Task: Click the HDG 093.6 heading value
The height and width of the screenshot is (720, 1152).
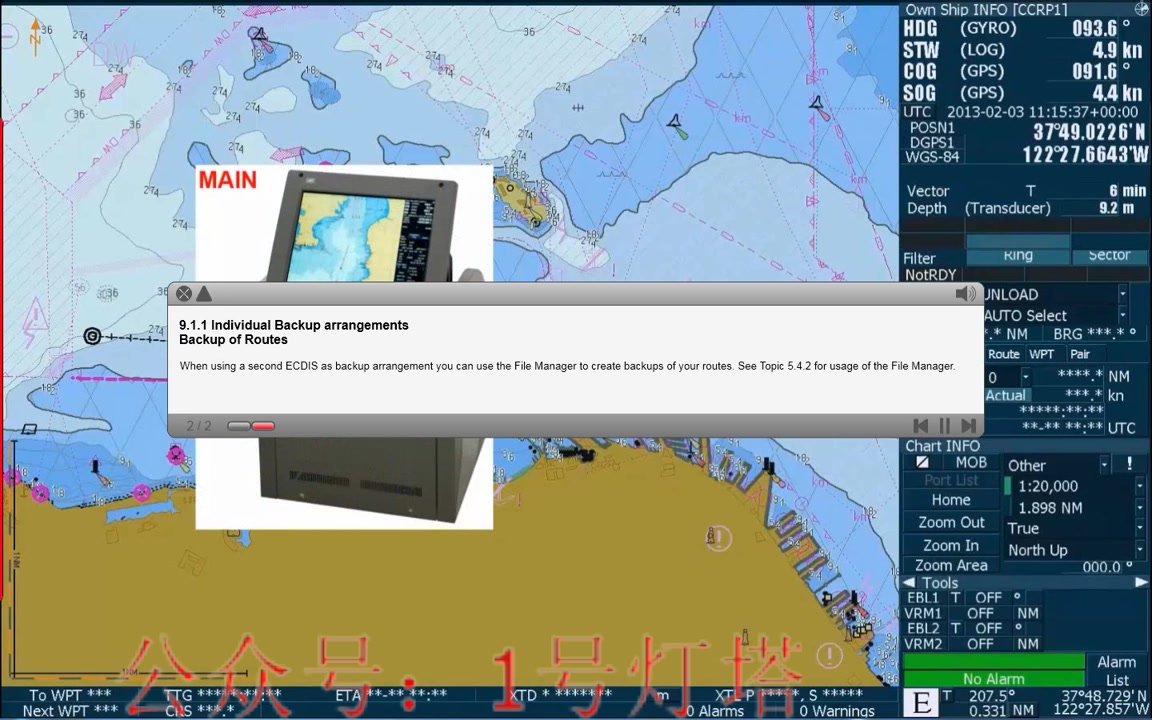Action: click(1095, 29)
